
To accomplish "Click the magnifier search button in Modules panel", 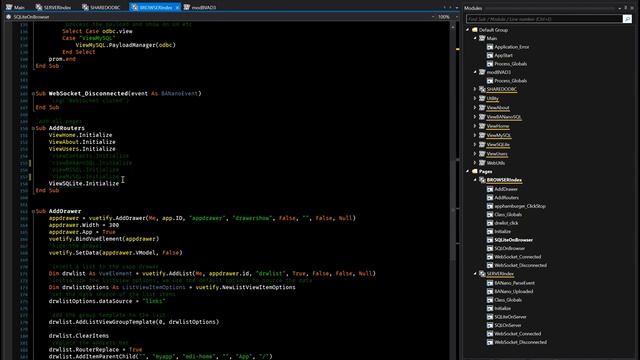I will coord(627,19).
